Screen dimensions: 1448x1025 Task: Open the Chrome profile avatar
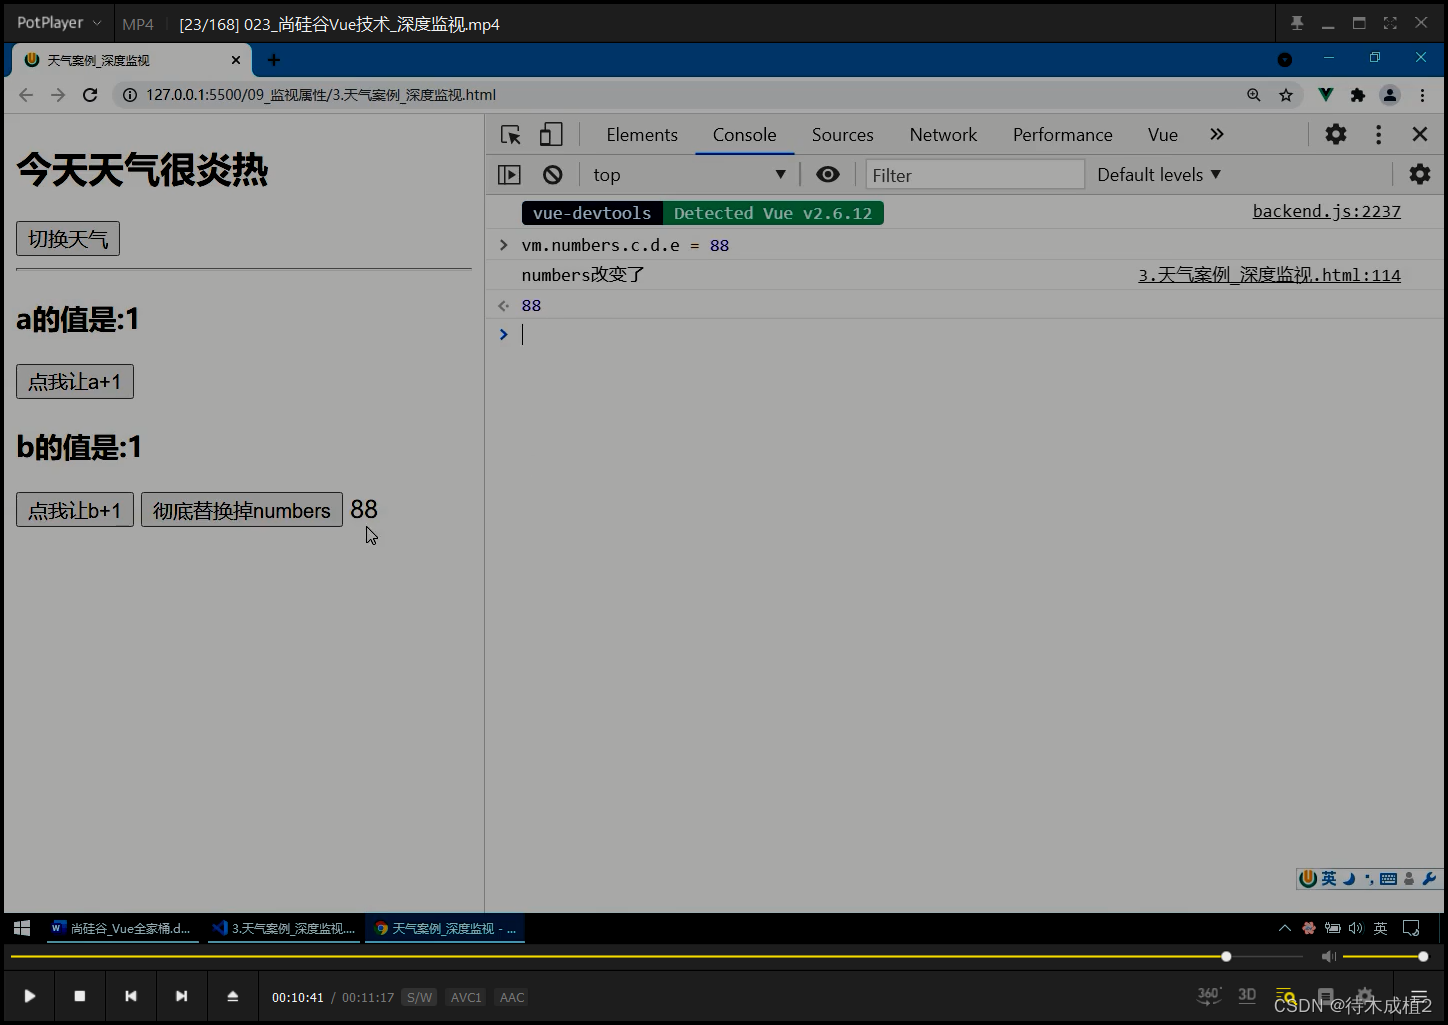pos(1390,95)
